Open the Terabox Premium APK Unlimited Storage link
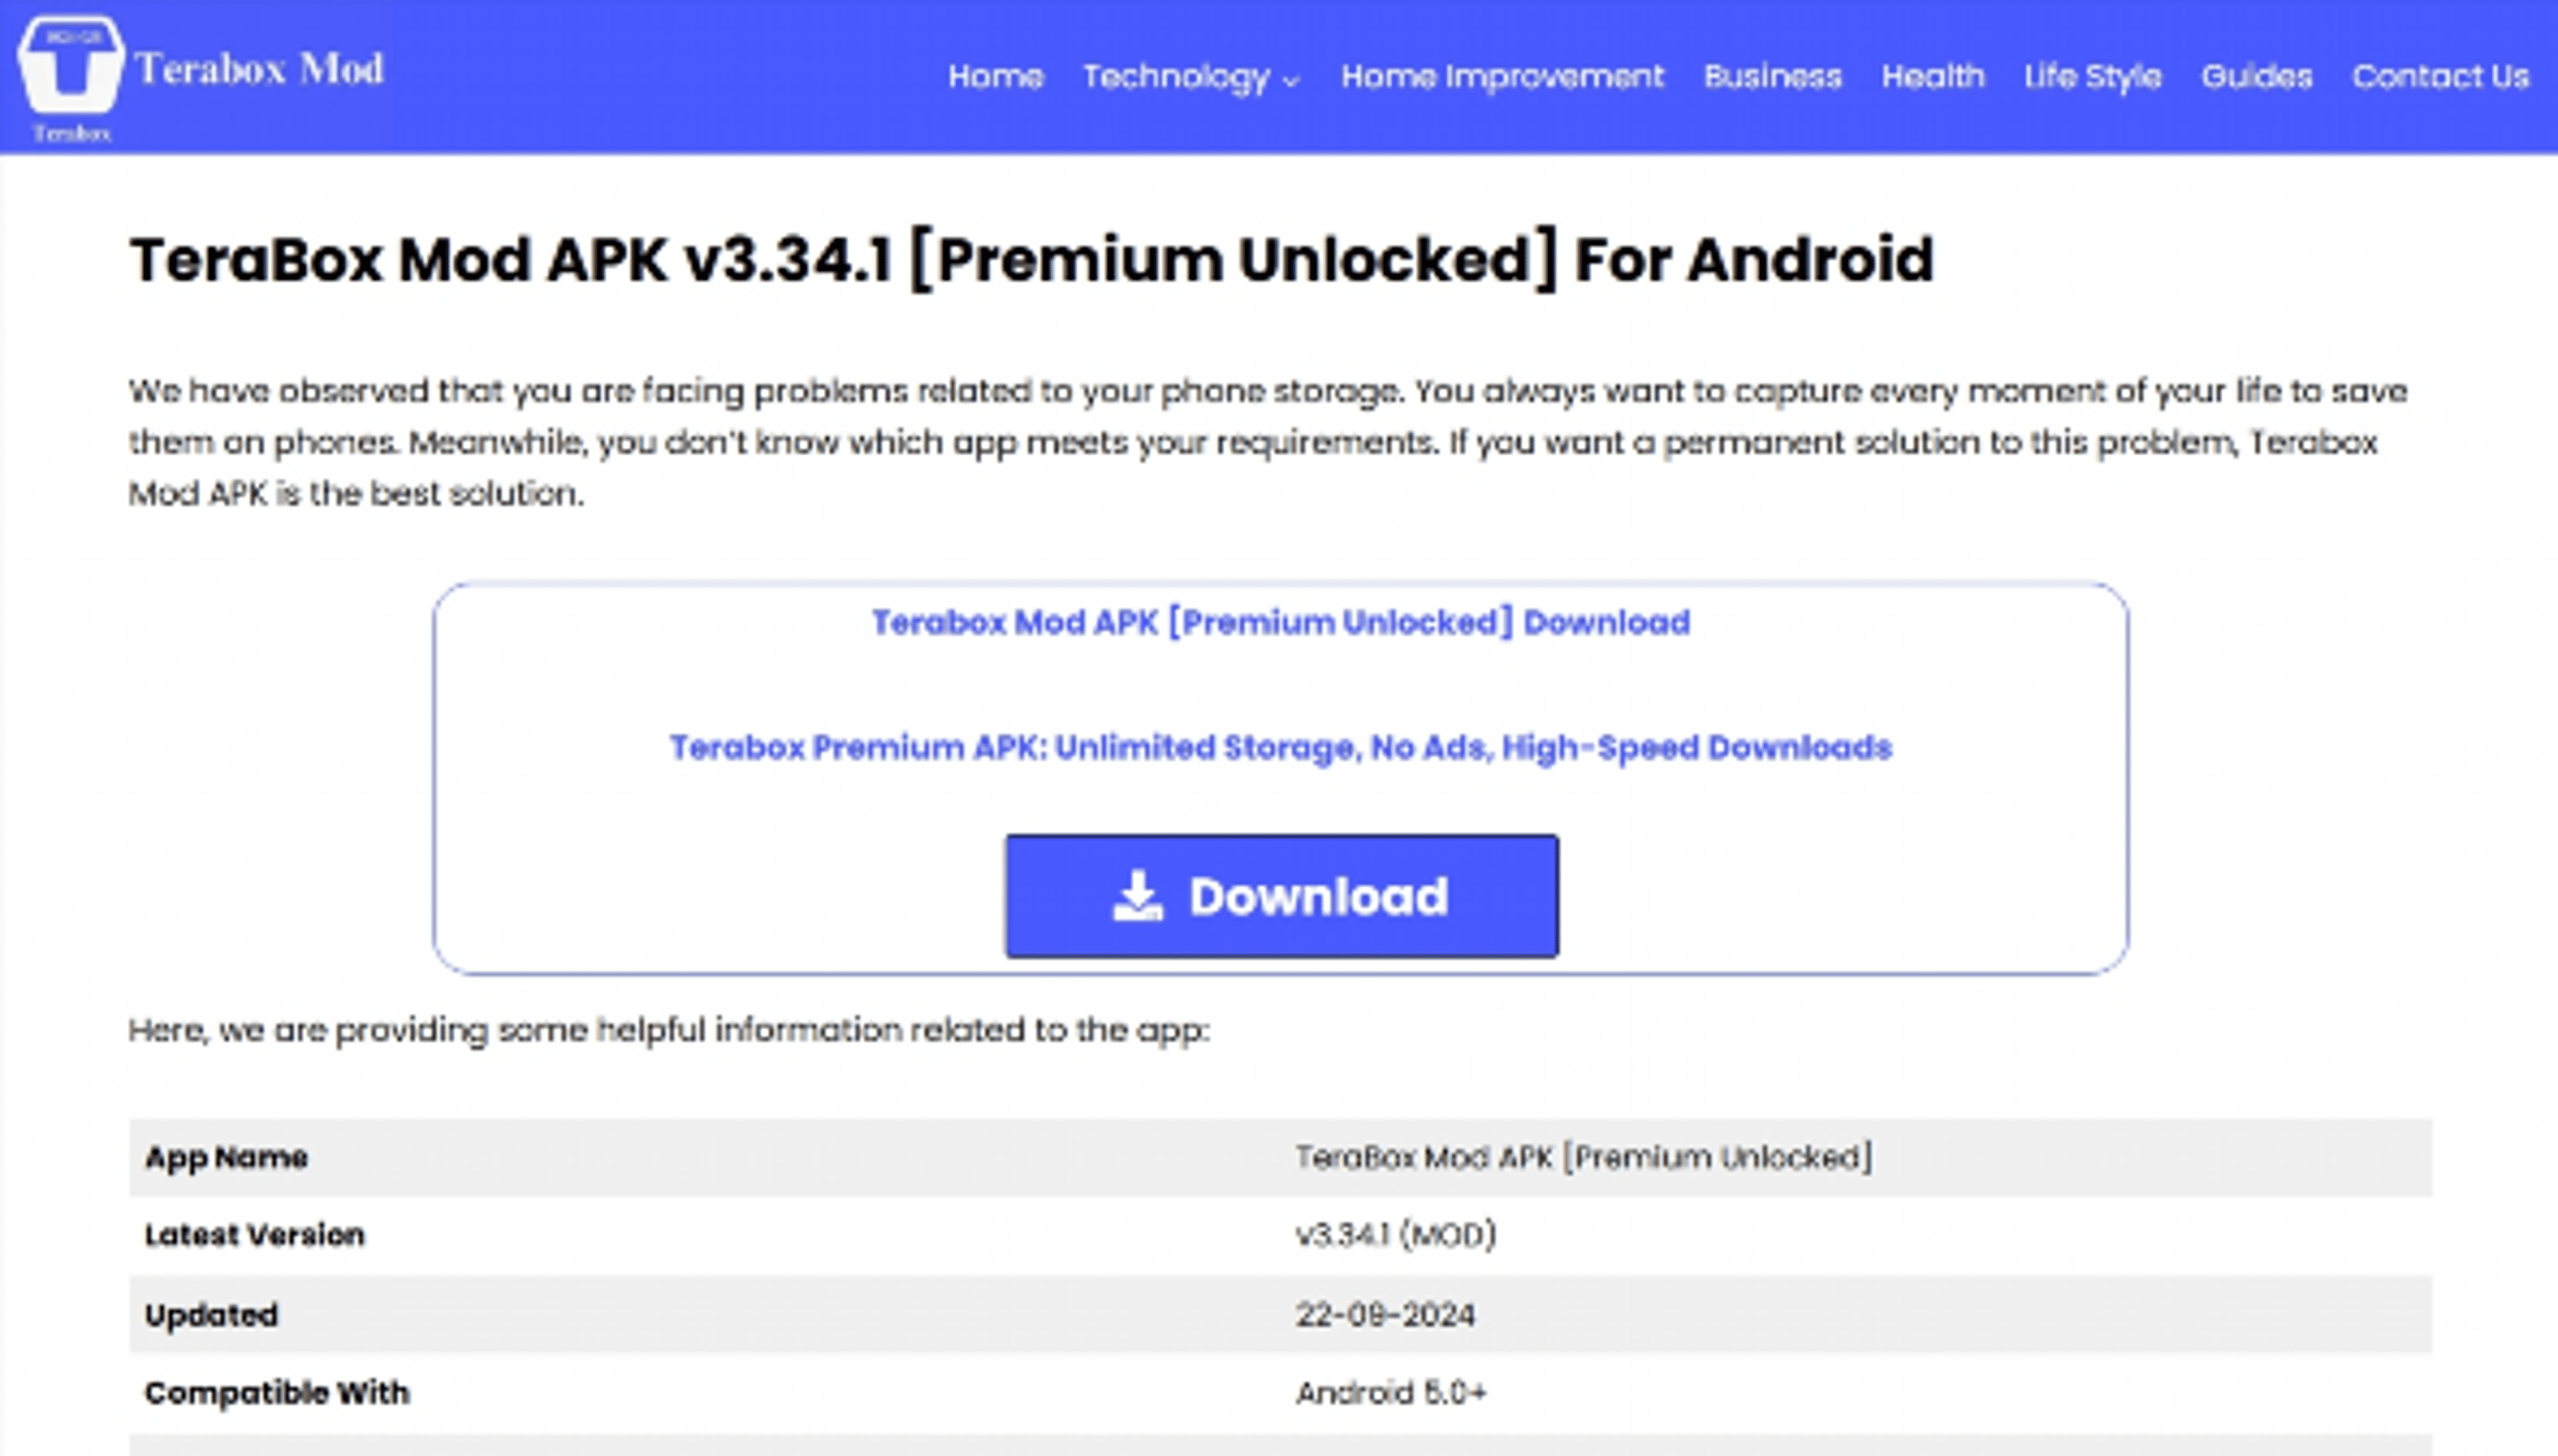 pyautogui.click(x=1280, y=747)
